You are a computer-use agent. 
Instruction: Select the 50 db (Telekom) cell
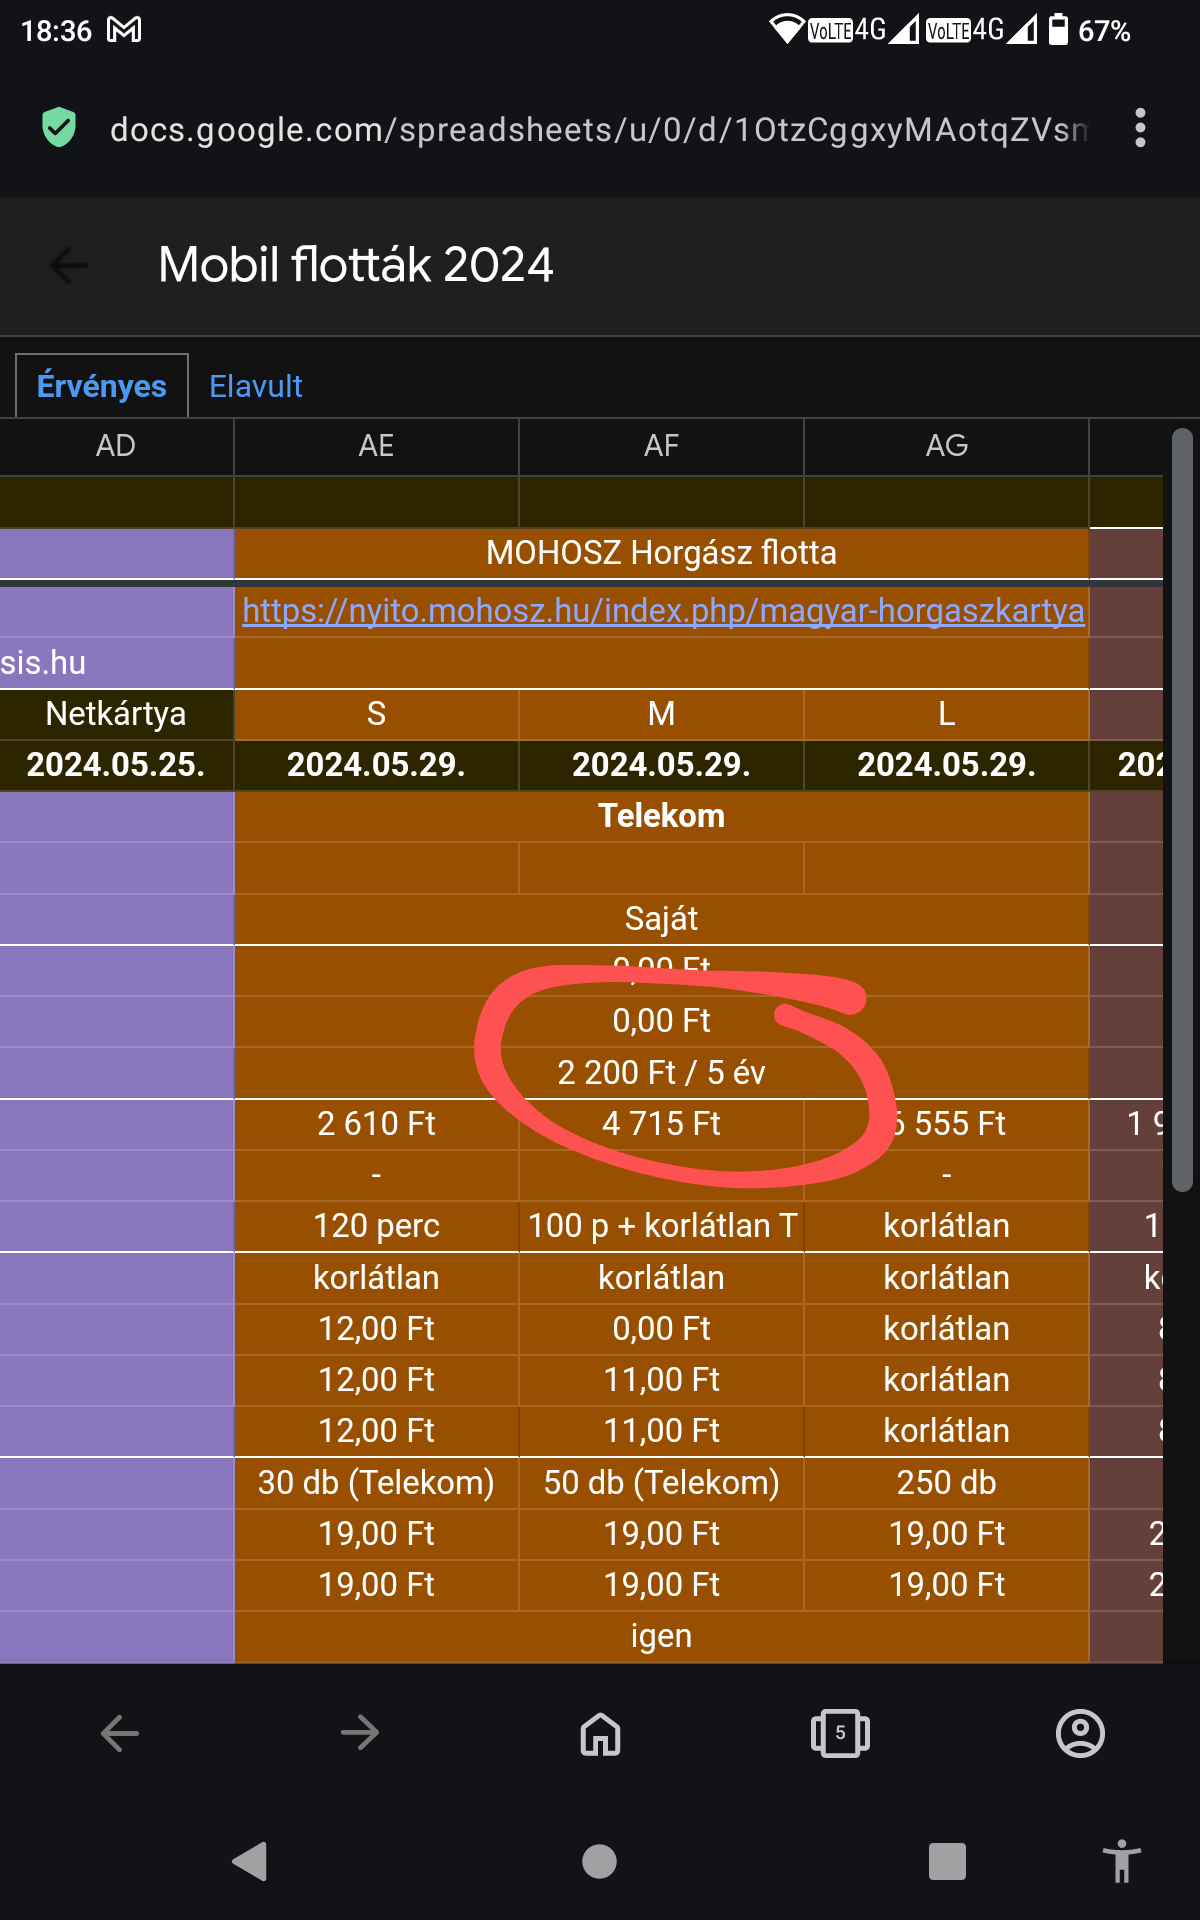tap(661, 1483)
